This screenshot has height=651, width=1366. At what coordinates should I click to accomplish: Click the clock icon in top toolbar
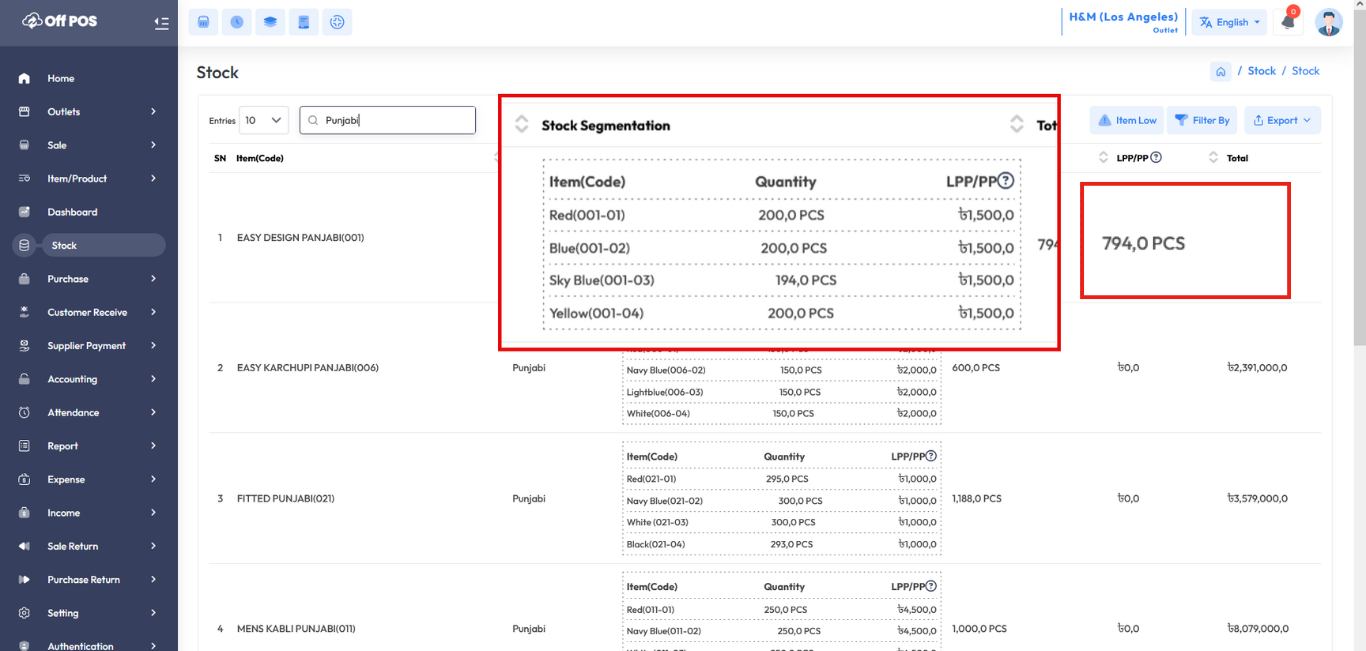pos(237,22)
